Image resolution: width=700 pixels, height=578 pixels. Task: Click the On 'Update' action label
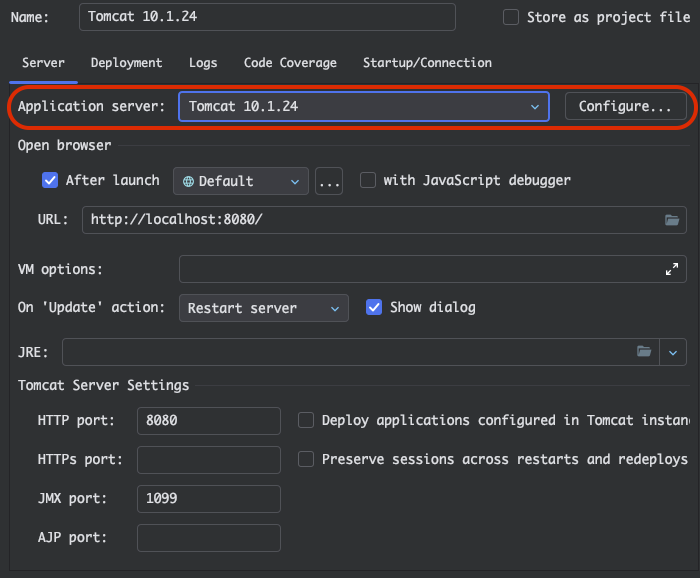coord(92,308)
